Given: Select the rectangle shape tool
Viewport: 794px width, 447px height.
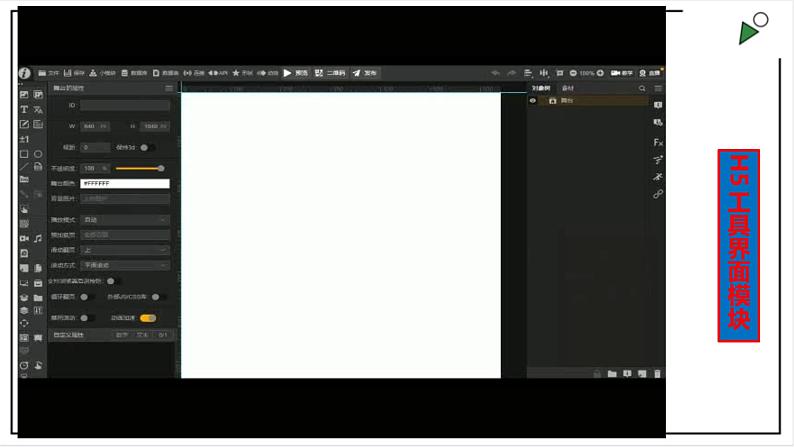Looking at the screenshot, I should coord(24,154).
